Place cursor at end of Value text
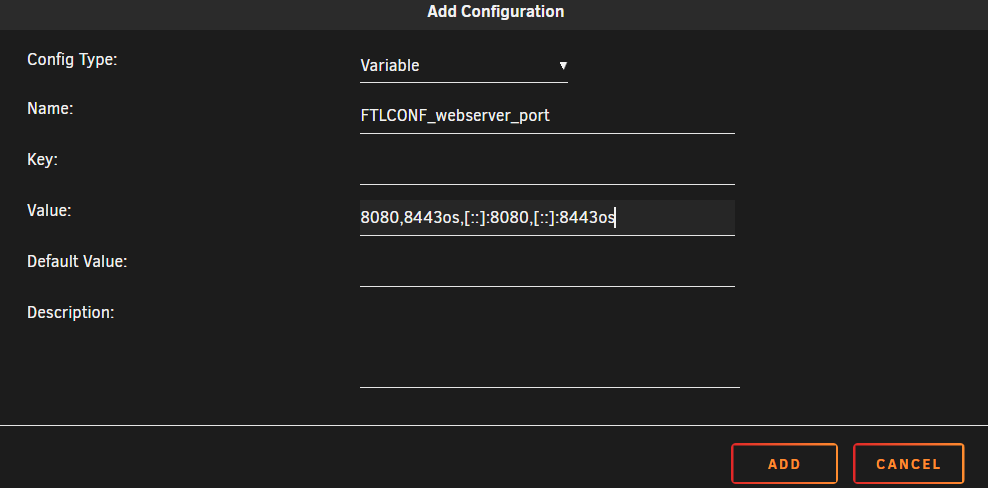 click(615, 218)
